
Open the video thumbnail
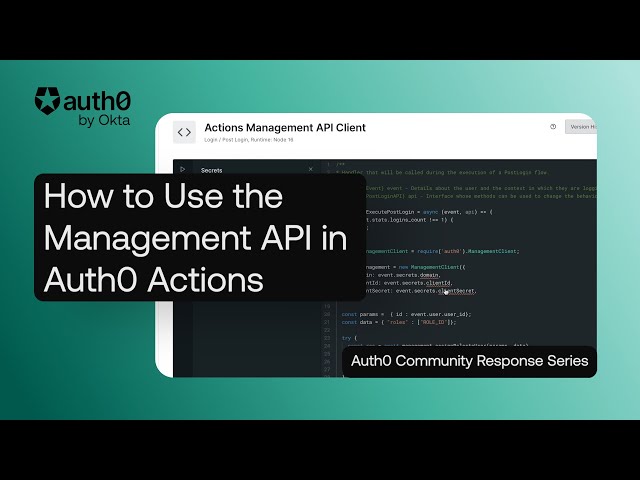pos(320,240)
